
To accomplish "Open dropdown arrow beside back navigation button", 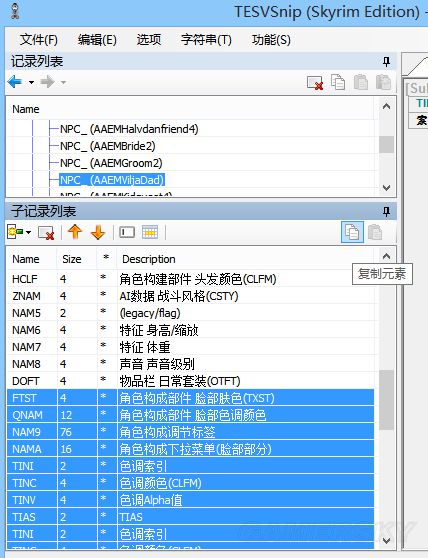I will (x=31, y=83).
